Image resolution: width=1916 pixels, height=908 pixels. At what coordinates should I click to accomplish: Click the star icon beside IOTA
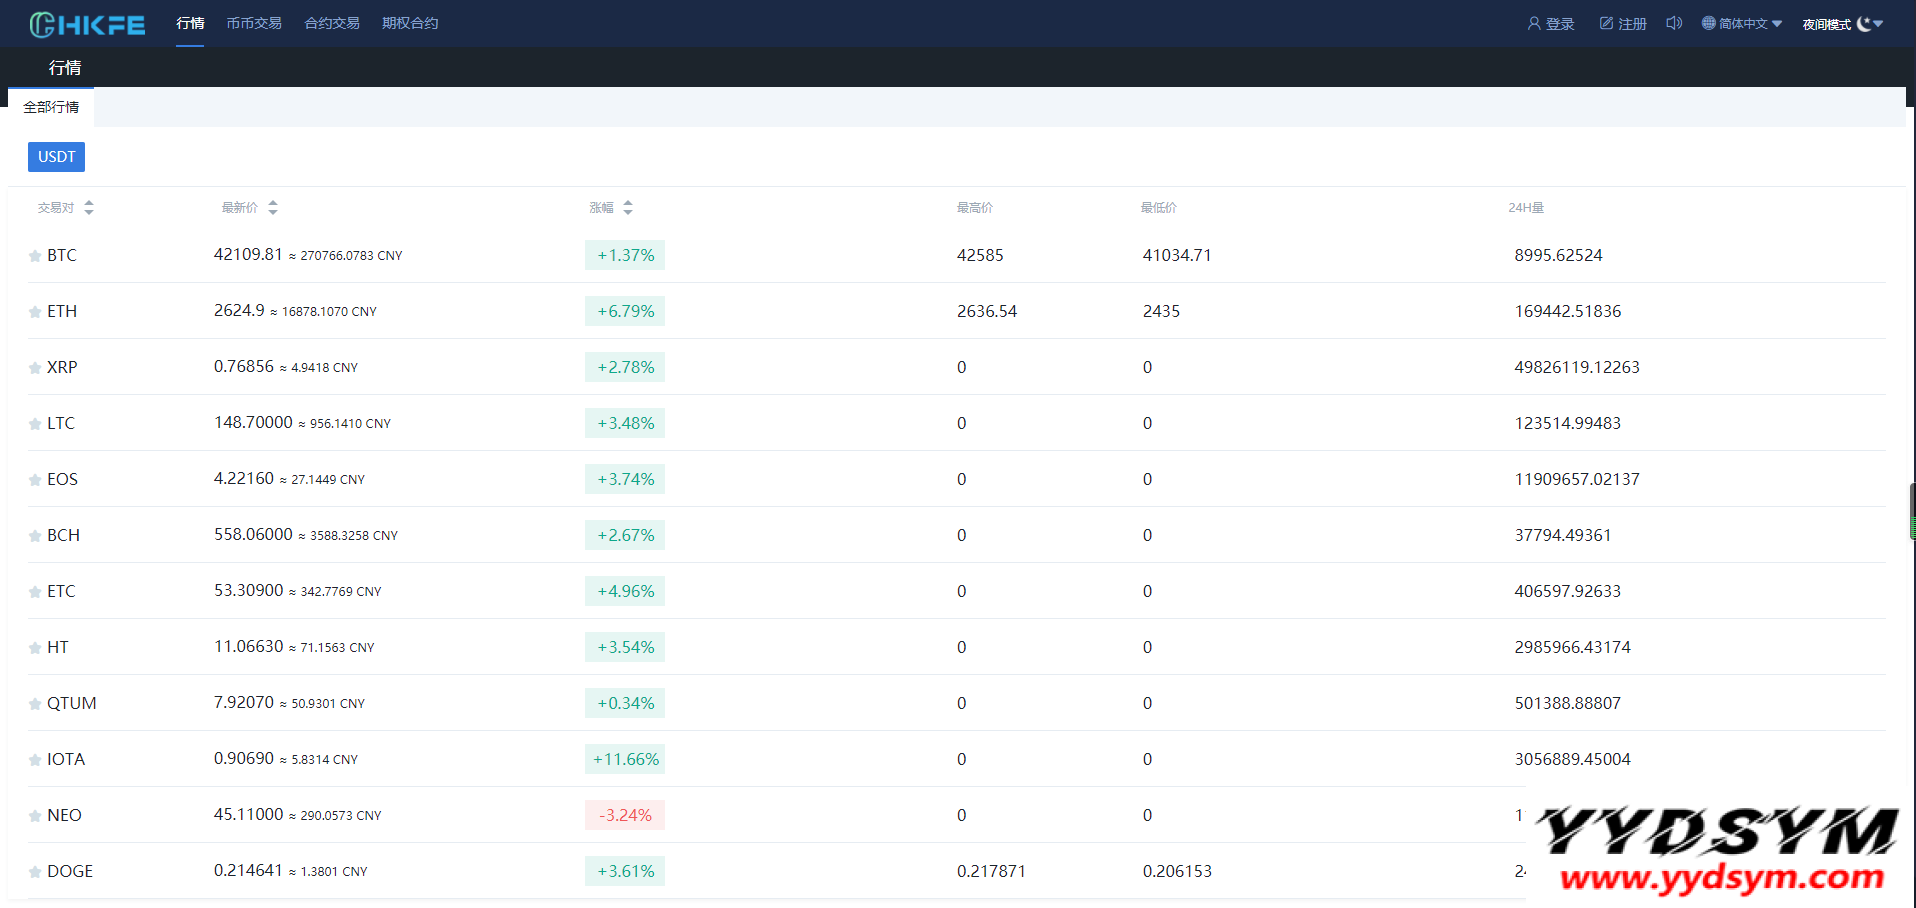click(x=35, y=760)
